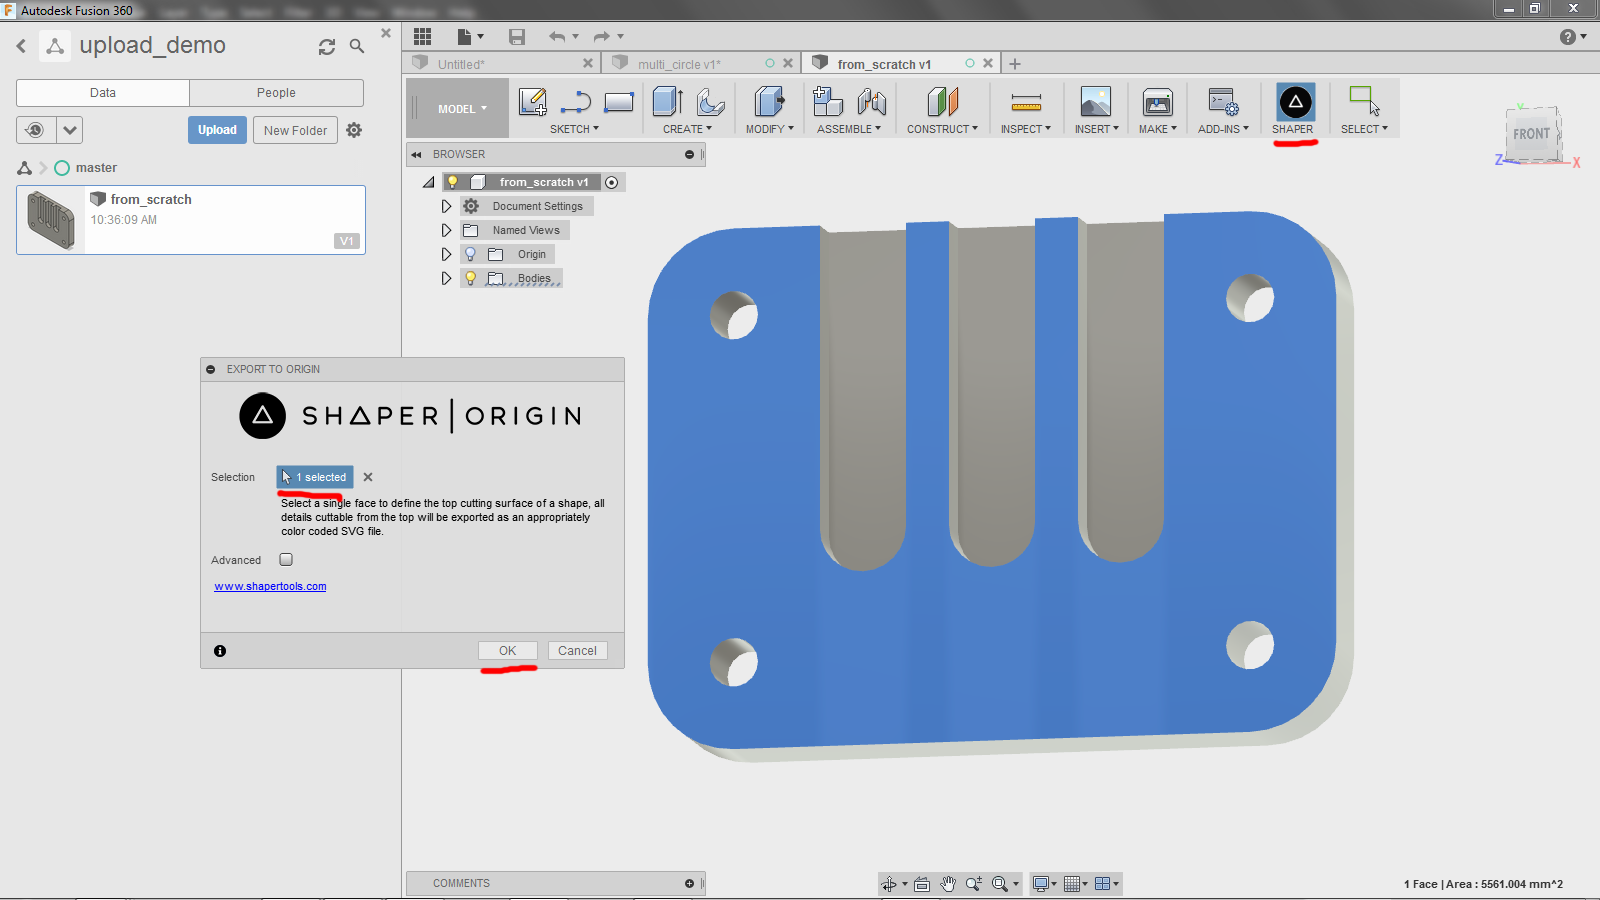Viewport: 1600px width, 900px height.
Task: Open the Help question mark icon
Action: [1568, 37]
